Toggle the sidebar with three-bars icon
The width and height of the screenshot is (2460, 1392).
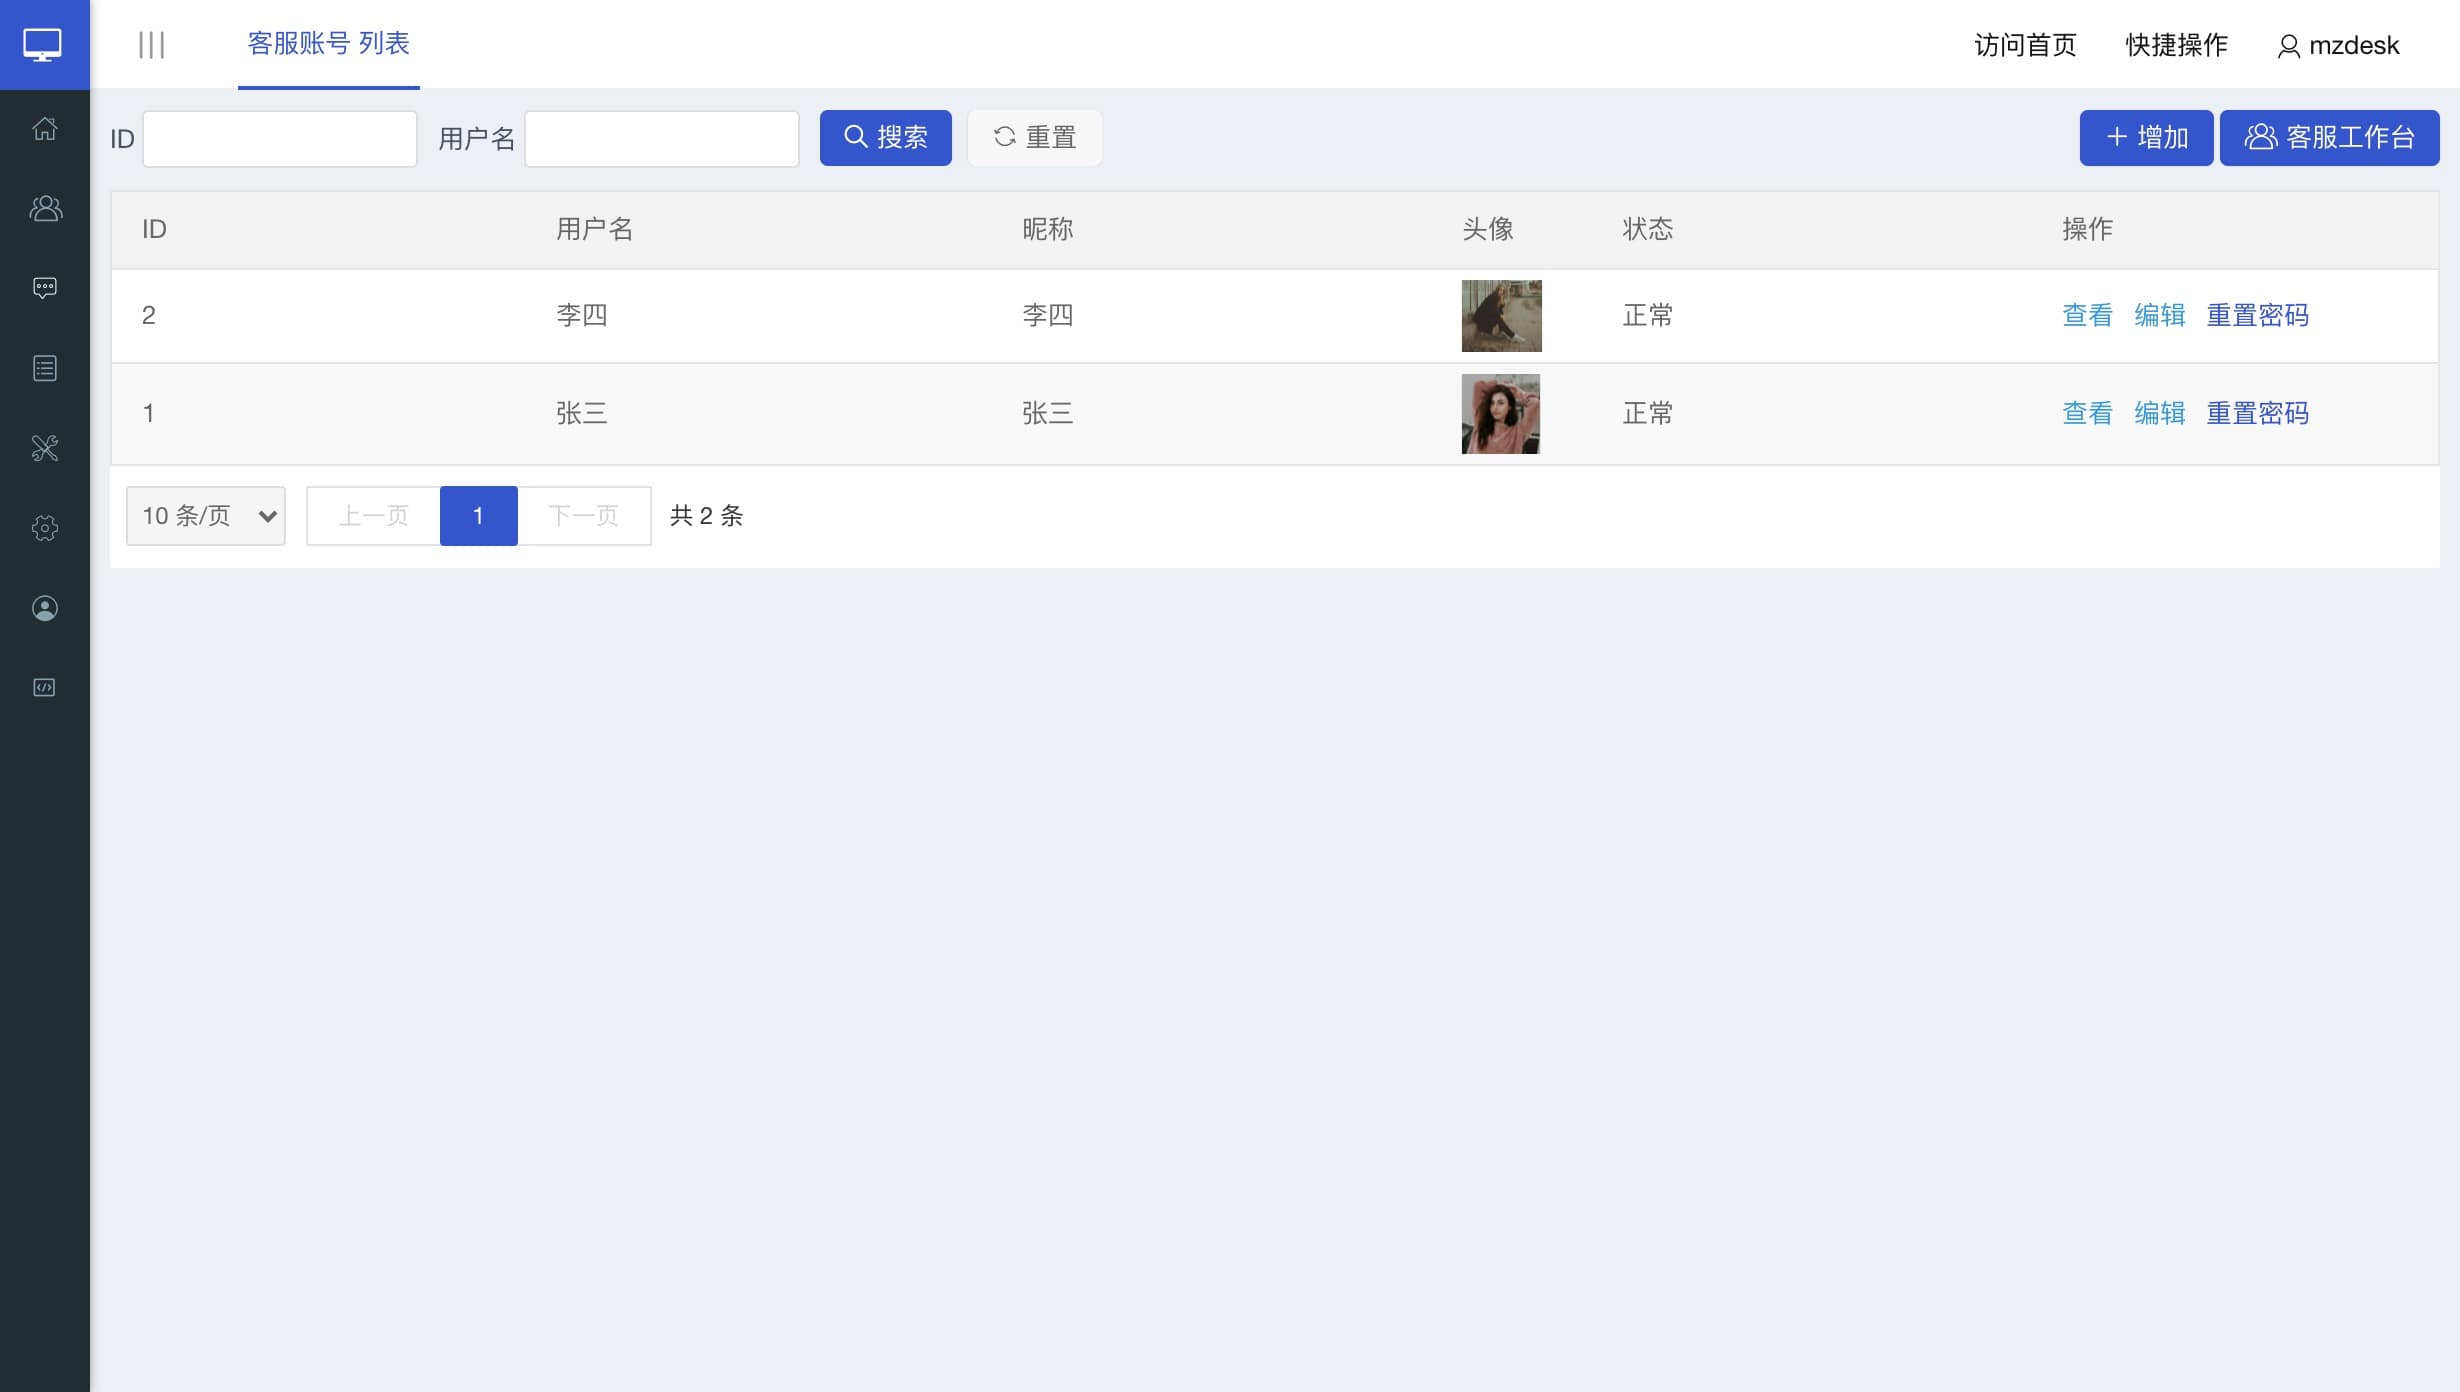tap(151, 45)
